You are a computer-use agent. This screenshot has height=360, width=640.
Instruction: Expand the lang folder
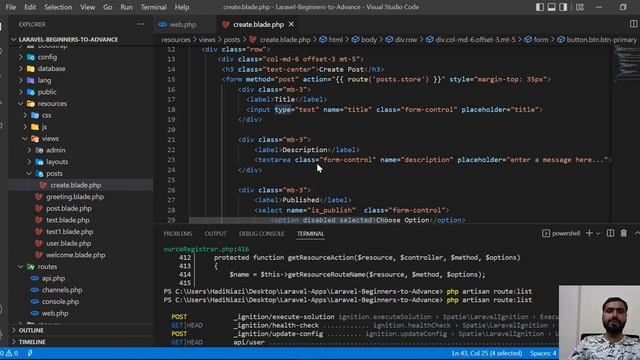pyautogui.click(x=44, y=80)
